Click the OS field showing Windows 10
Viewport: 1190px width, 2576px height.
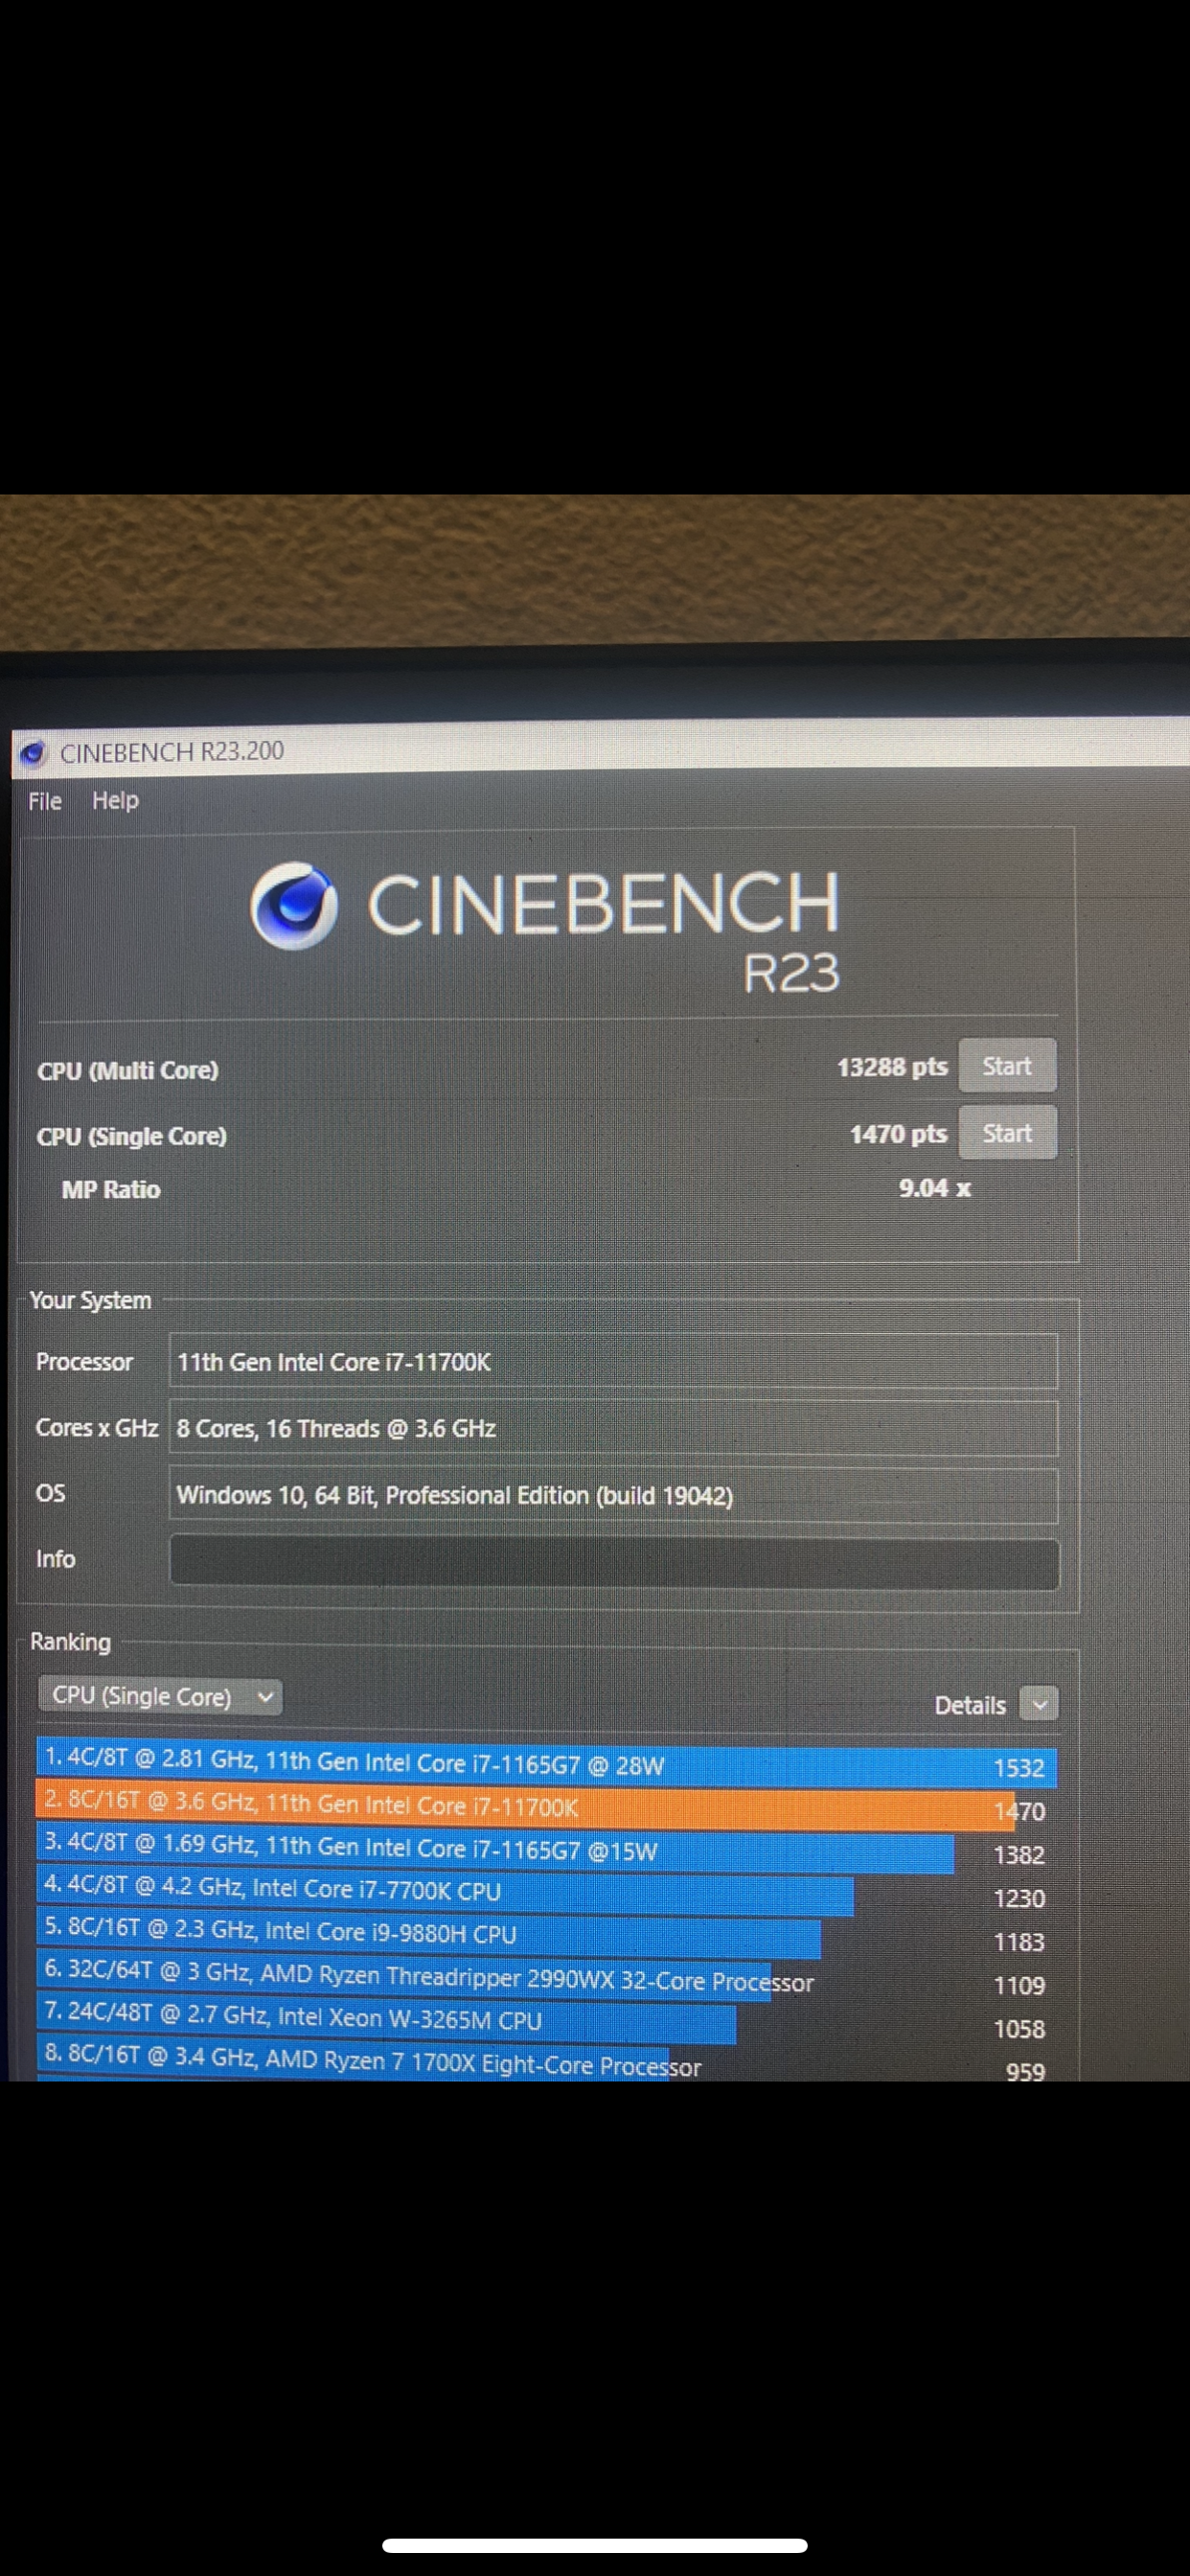613,1495
